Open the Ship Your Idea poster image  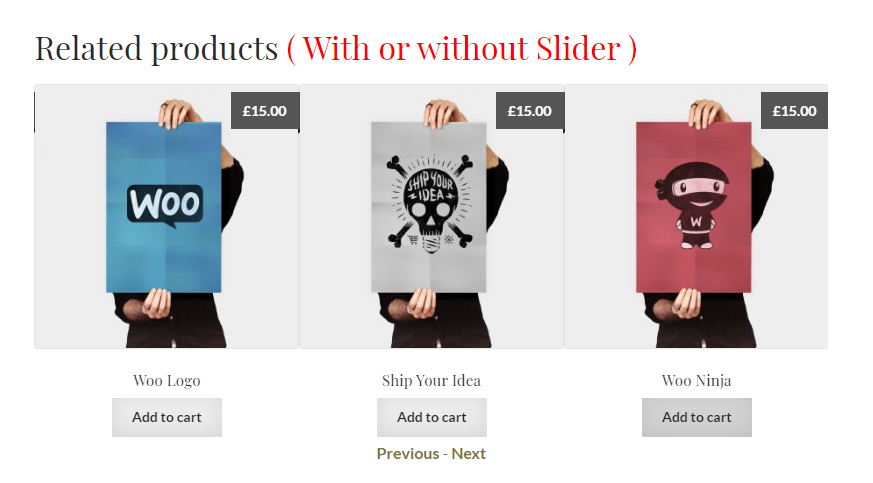coord(431,216)
